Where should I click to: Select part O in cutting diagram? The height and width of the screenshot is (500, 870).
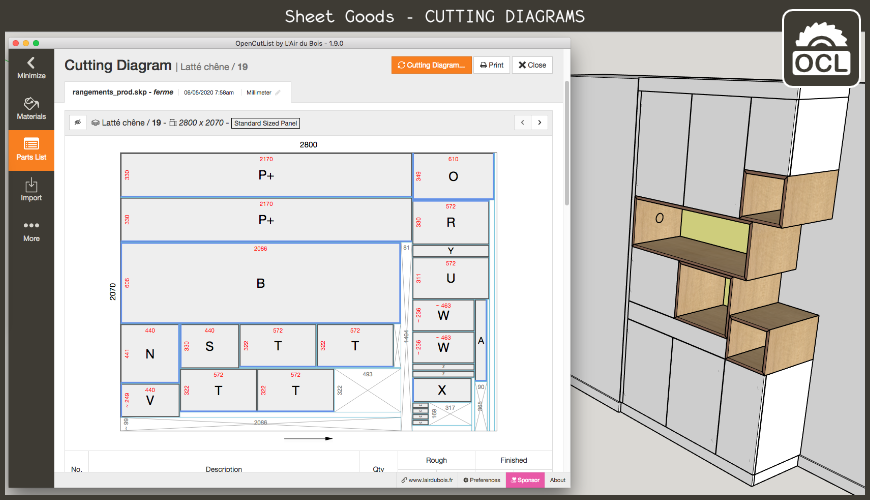[453, 176]
